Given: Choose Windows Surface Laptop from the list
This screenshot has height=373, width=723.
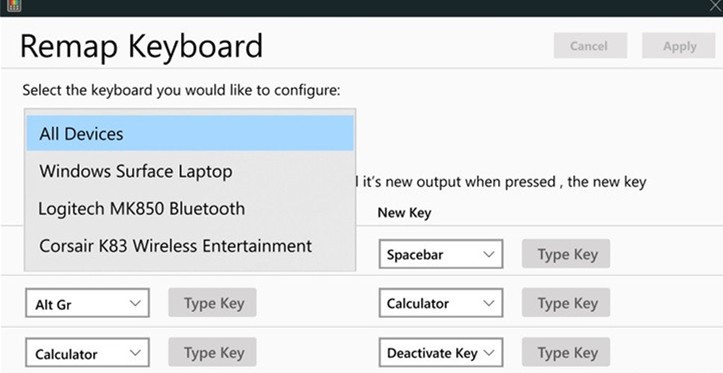Looking at the screenshot, I should [x=190, y=172].
